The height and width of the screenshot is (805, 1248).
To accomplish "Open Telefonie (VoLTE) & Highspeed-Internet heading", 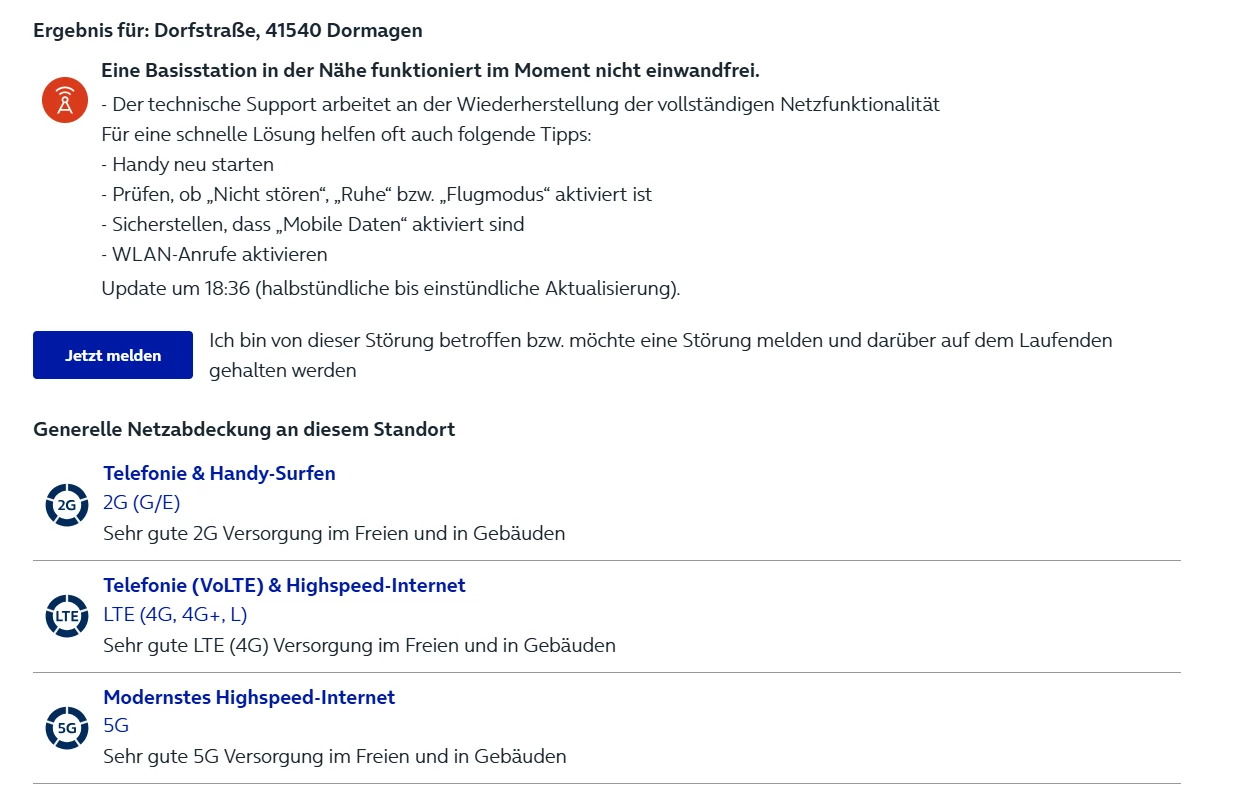I will coord(284,585).
